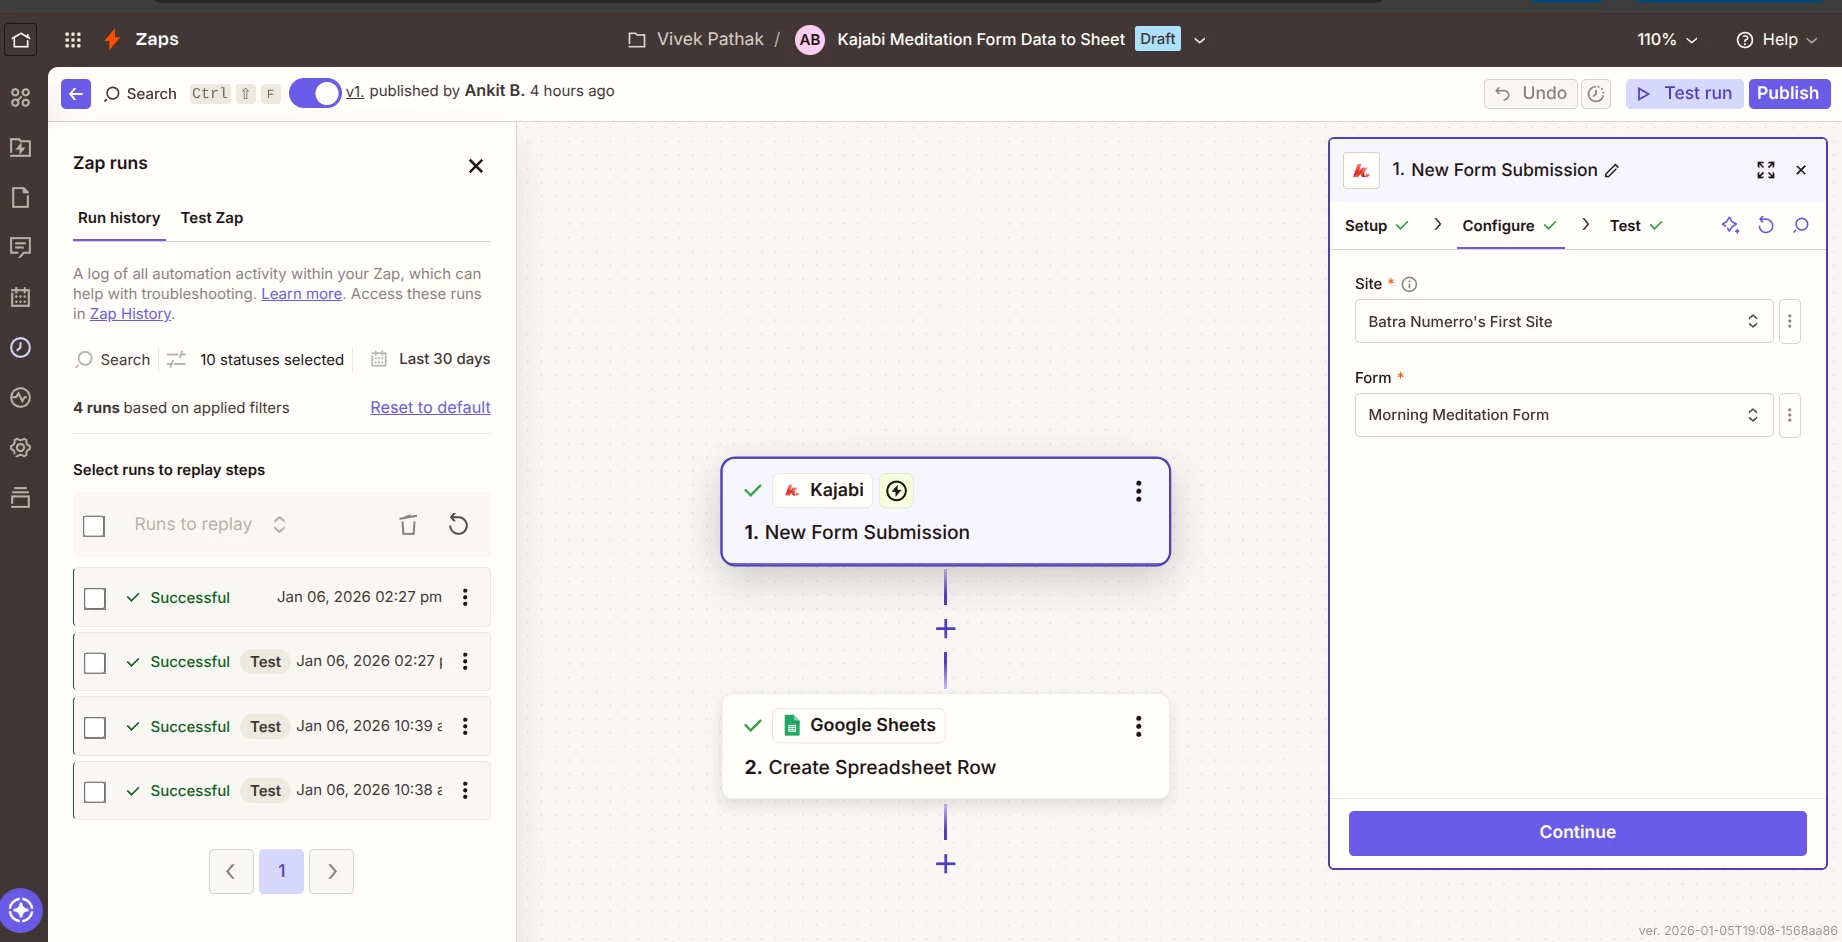Viewport: 1842px width, 942px height.
Task: Expand the Draft zap title dropdown arrow
Action: pyautogui.click(x=1200, y=40)
